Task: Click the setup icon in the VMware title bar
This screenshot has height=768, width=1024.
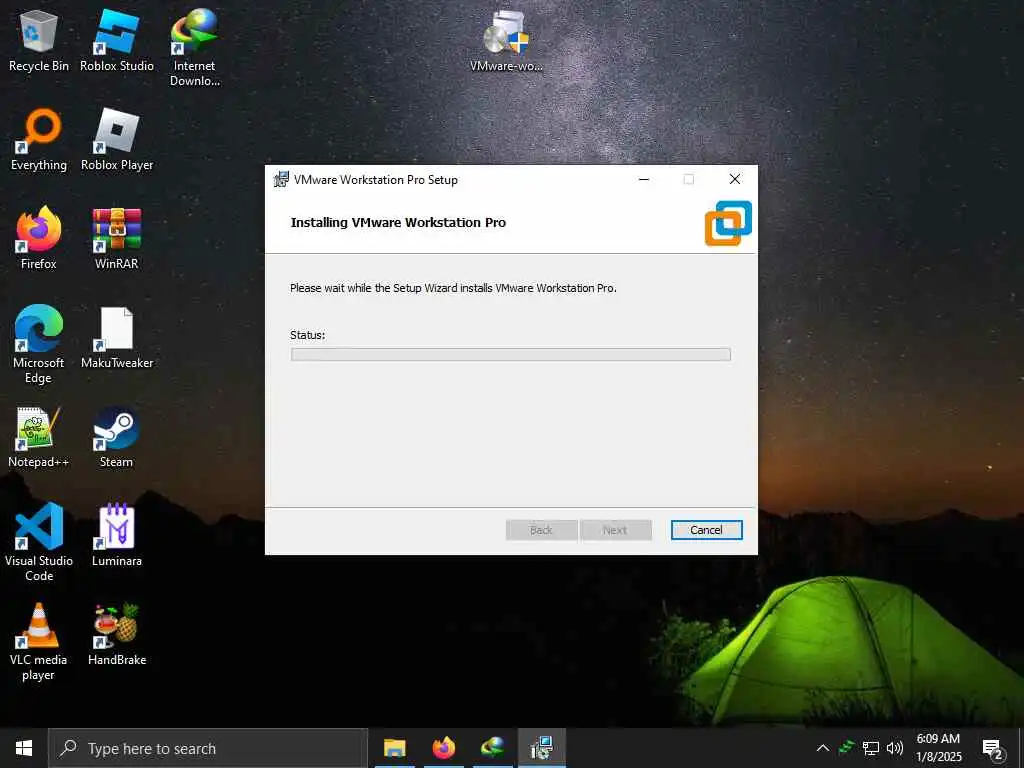Action: (x=281, y=180)
